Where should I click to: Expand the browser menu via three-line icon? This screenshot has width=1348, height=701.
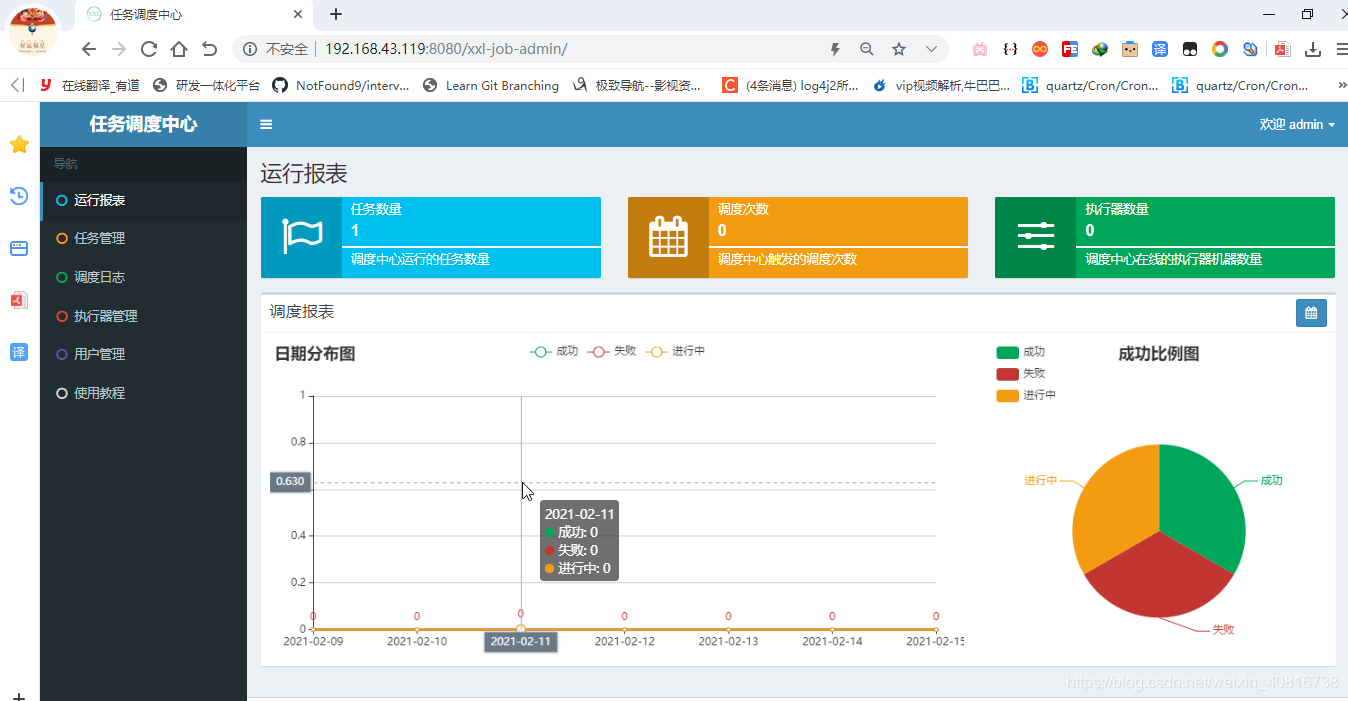(1342, 48)
